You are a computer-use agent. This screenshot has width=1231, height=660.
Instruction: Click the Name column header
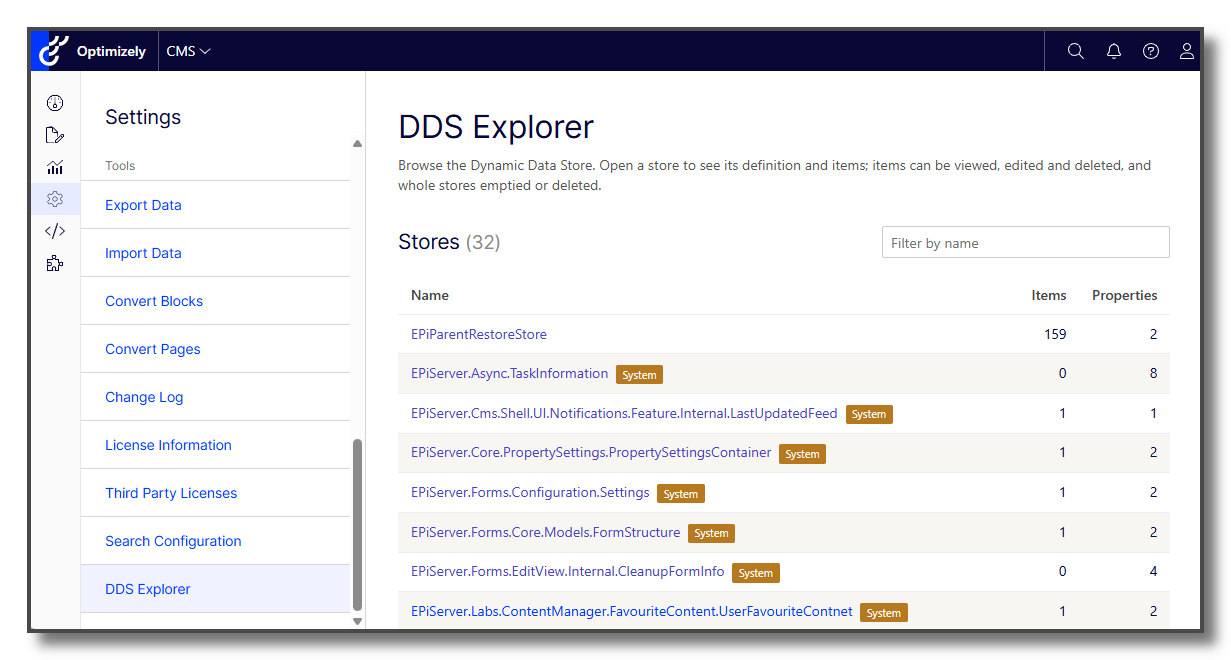(x=430, y=295)
